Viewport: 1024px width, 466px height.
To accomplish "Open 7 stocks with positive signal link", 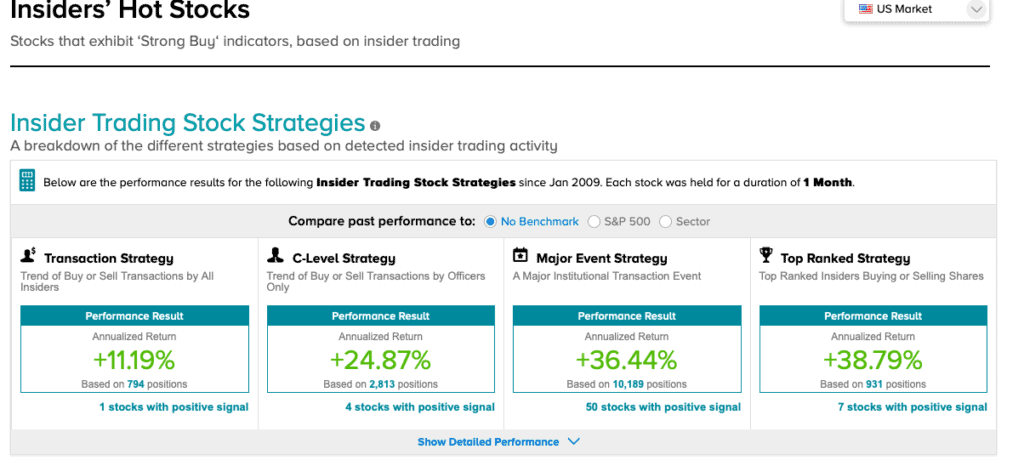I will click(x=912, y=407).
